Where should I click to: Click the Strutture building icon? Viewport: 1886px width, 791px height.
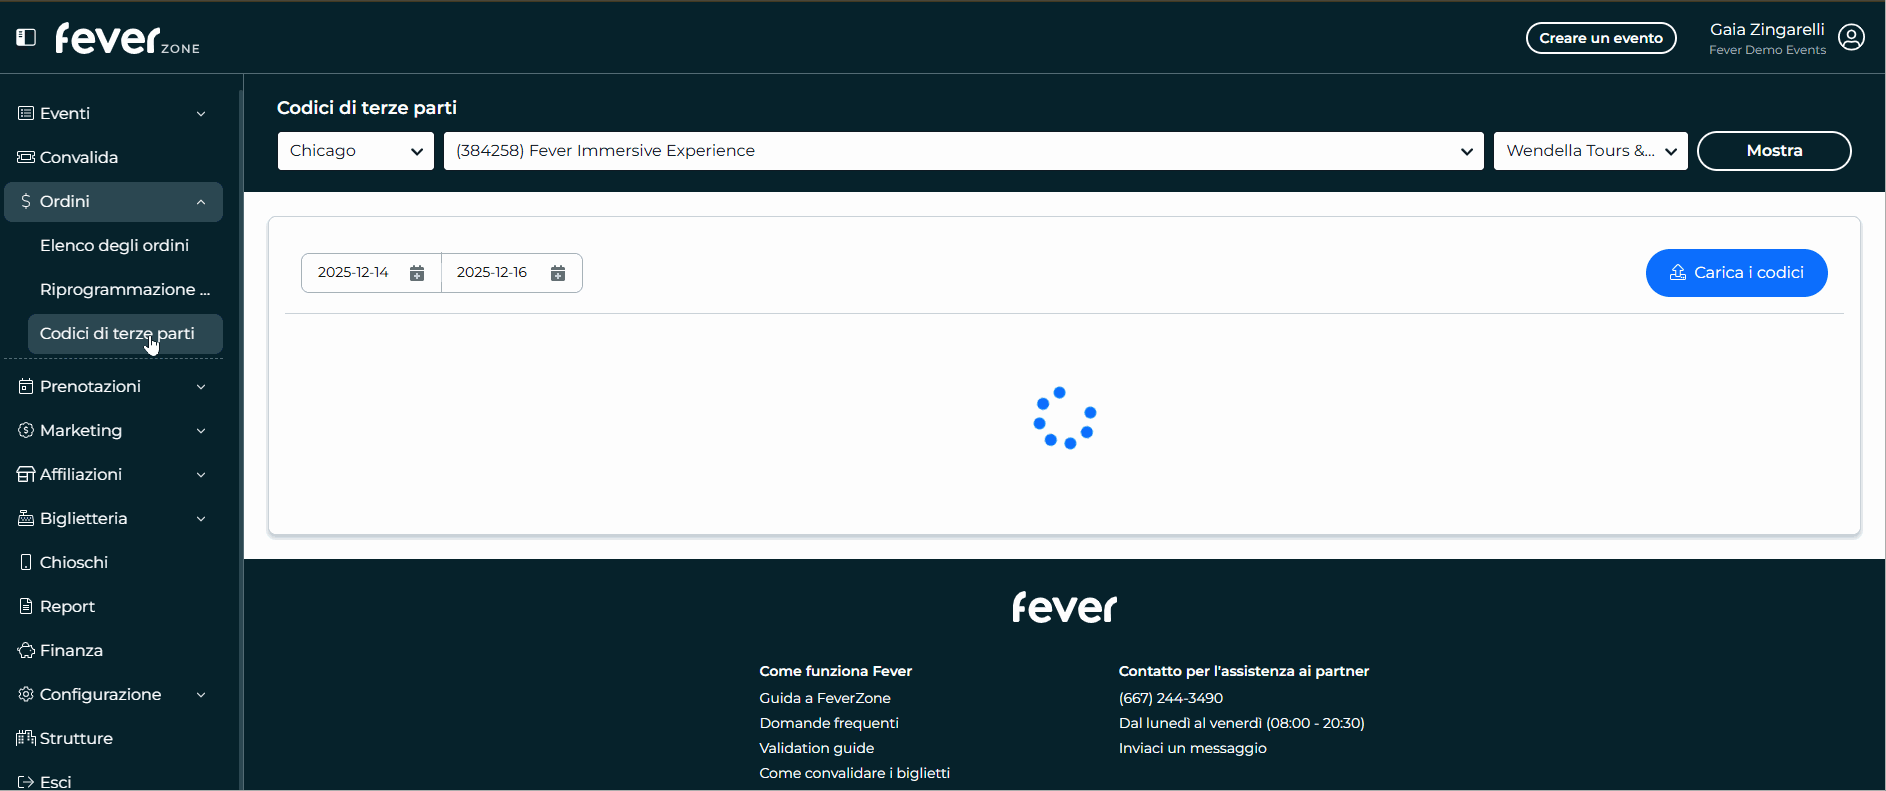coord(26,738)
